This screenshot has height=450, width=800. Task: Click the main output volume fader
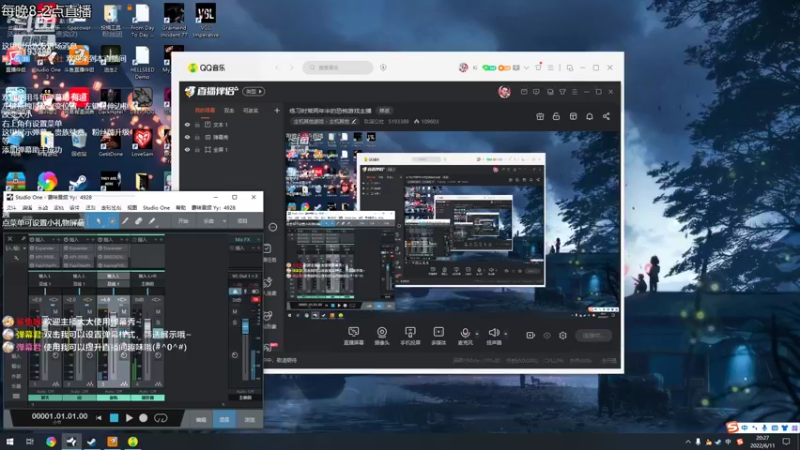245,327
